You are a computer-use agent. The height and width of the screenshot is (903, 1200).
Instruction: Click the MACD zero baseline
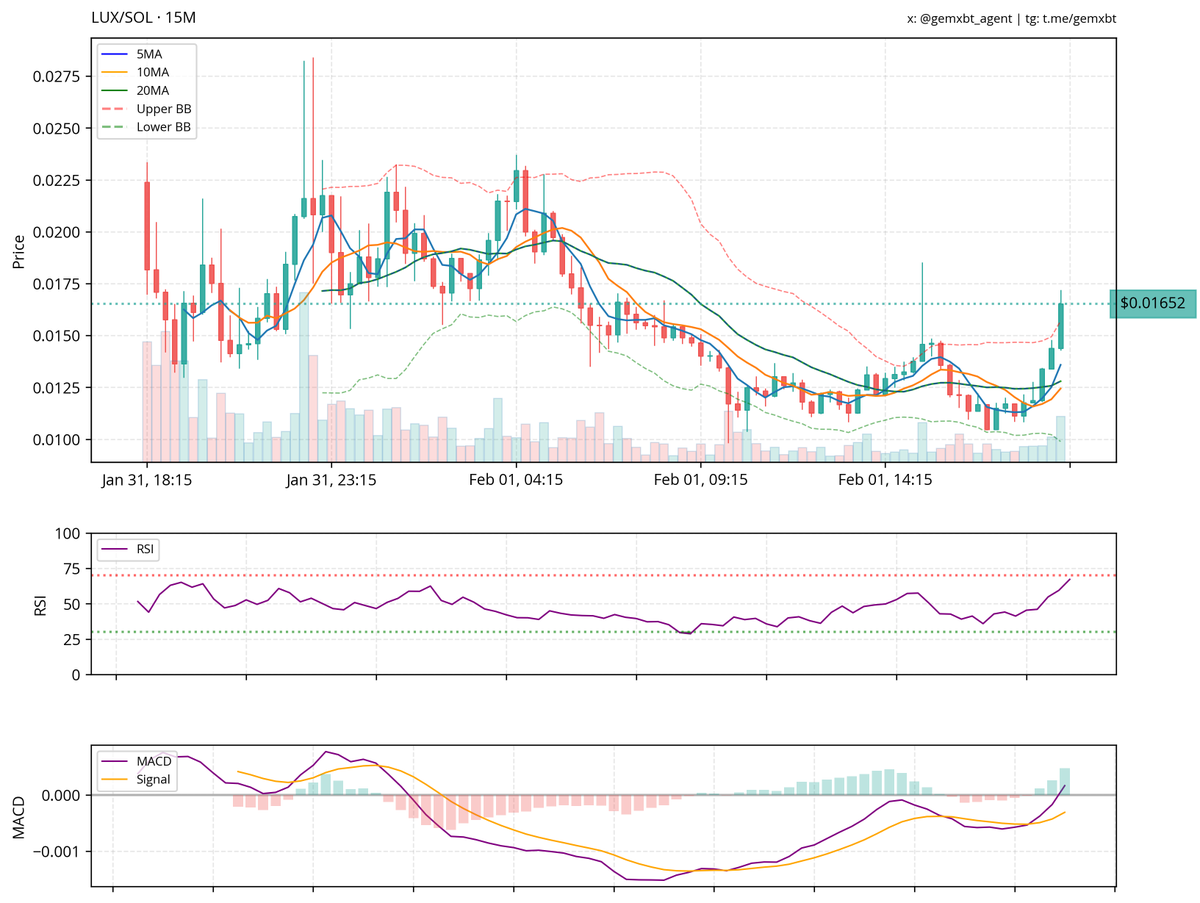click(600, 795)
